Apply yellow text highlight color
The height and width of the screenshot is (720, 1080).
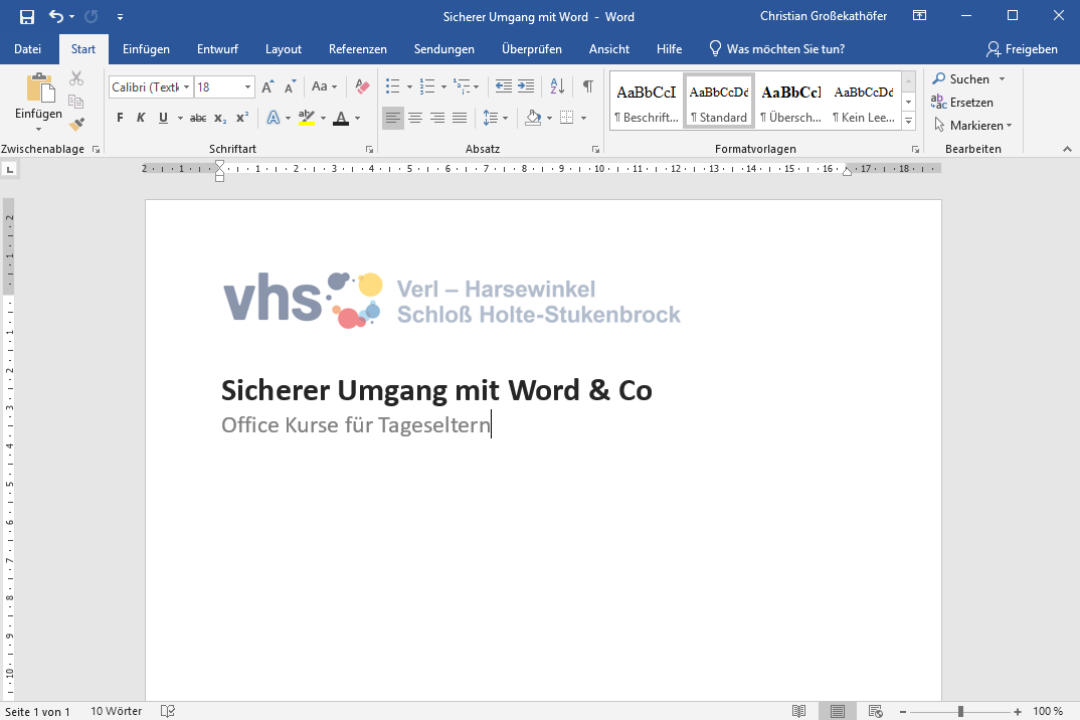[x=307, y=118]
